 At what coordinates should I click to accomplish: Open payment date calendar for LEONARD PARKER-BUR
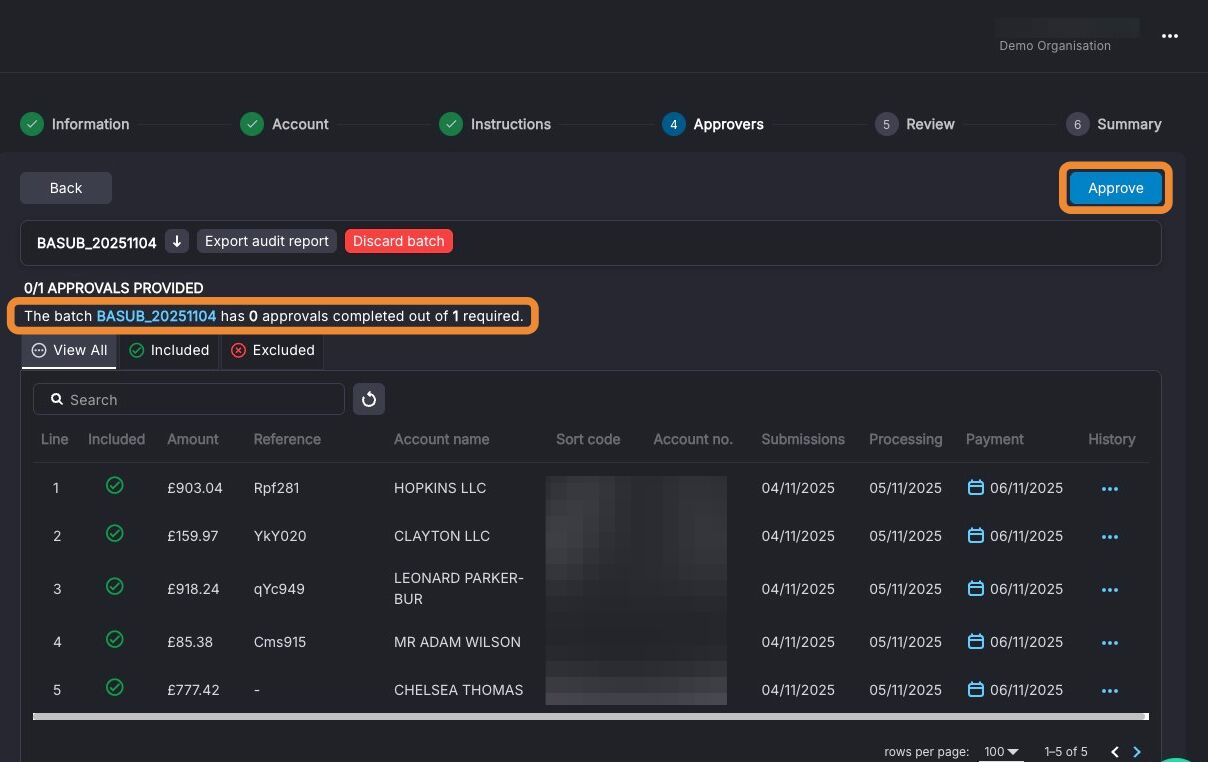pyautogui.click(x=976, y=588)
